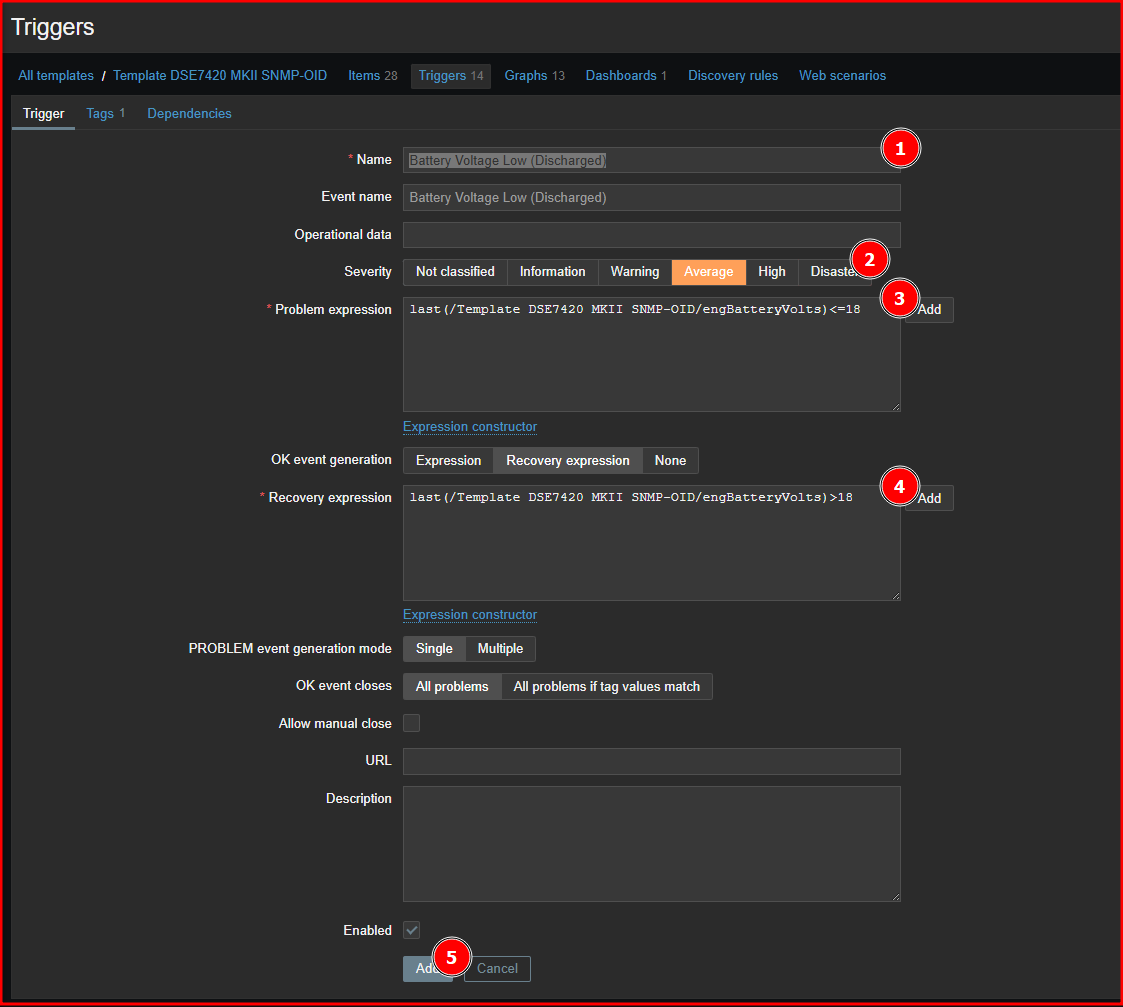
Task: Open Expression constructor below Recovery expression
Action: pos(470,615)
